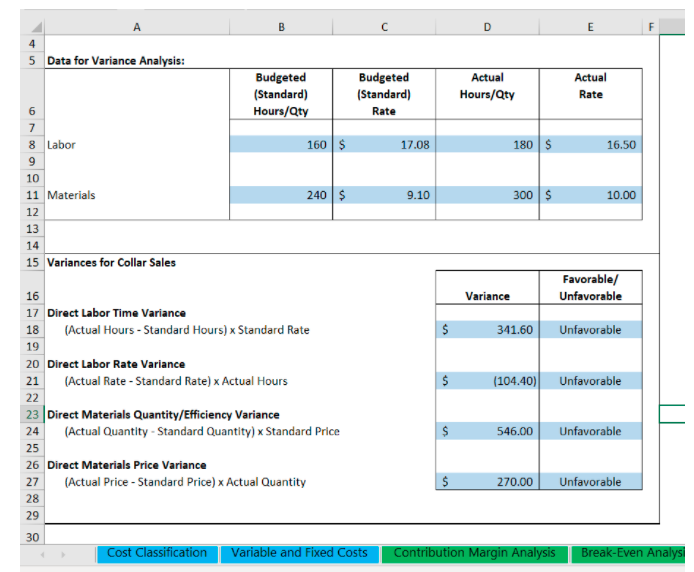
Task: Click the next sheet navigation arrow
Action: (x=63, y=554)
